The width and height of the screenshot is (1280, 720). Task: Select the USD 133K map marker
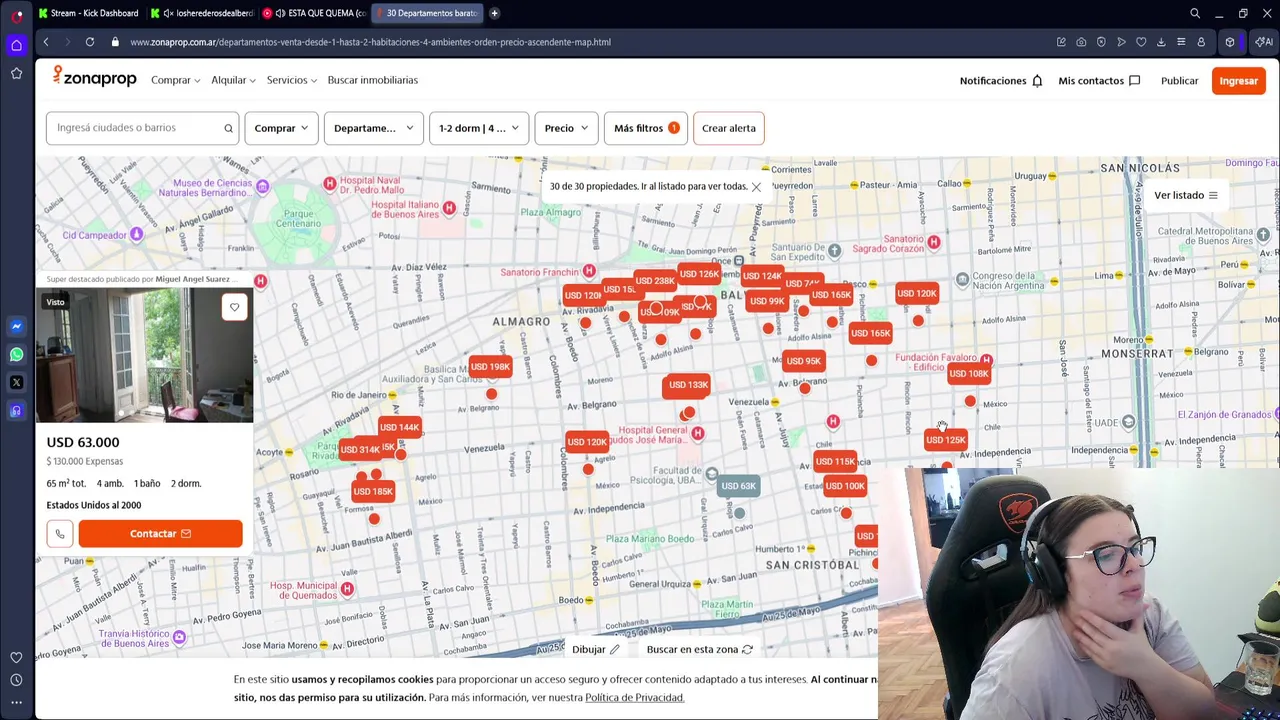[687, 385]
